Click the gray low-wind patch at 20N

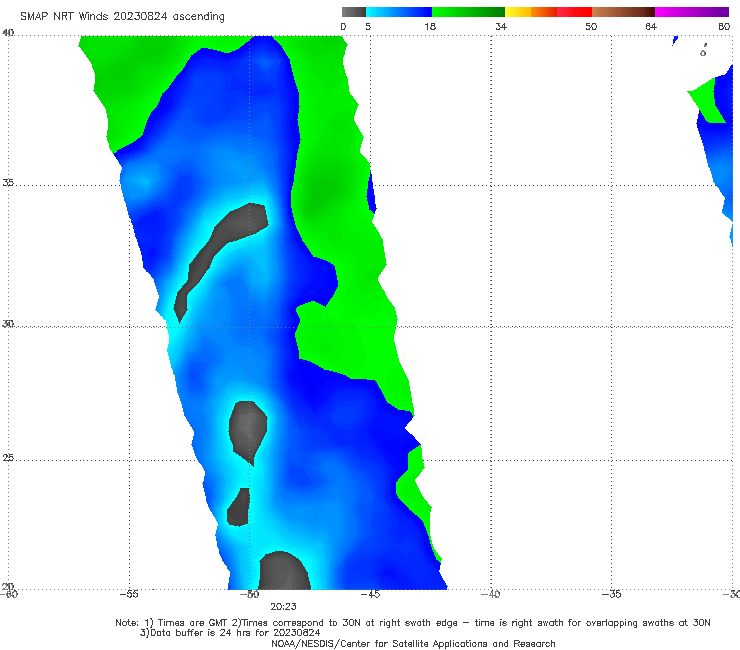pyautogui.click(x=285, y=572)
